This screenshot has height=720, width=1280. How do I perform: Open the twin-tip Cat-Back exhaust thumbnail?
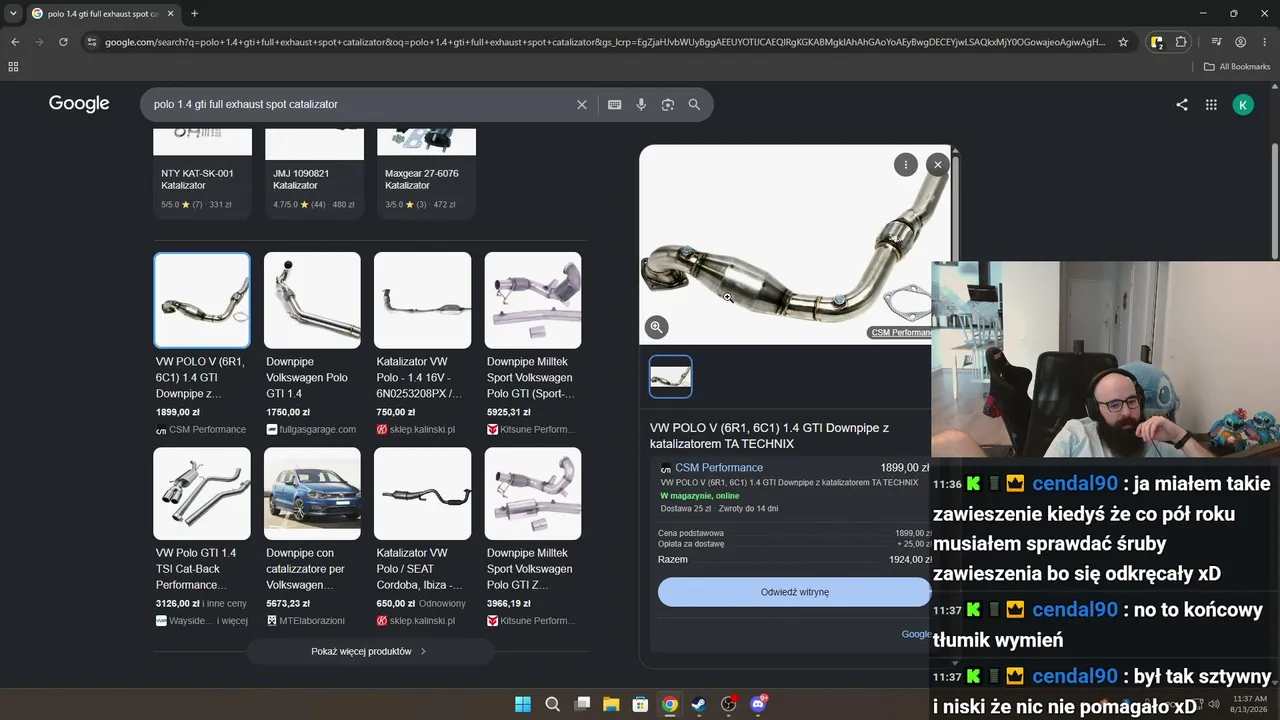[x=202, y=493]
